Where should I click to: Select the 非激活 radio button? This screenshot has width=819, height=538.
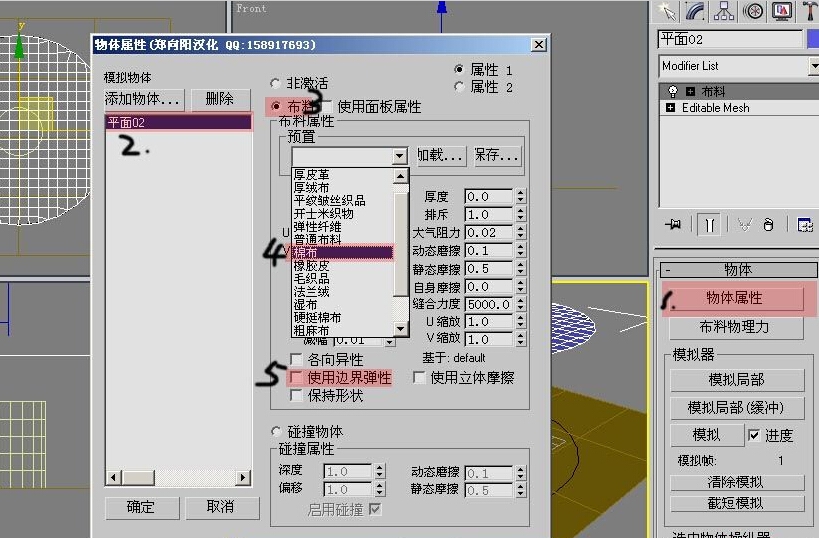tap(275, 84)
